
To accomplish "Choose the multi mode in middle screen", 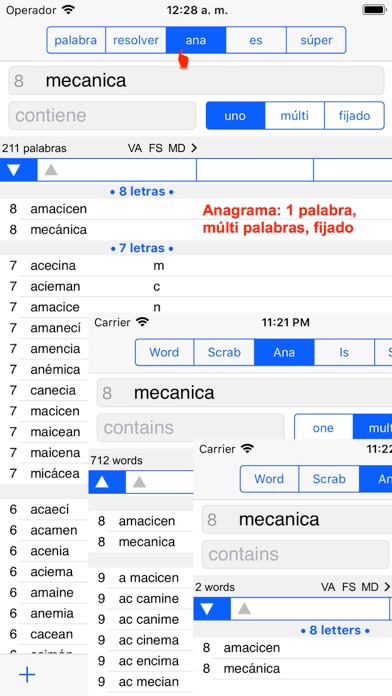I will 372,428.
